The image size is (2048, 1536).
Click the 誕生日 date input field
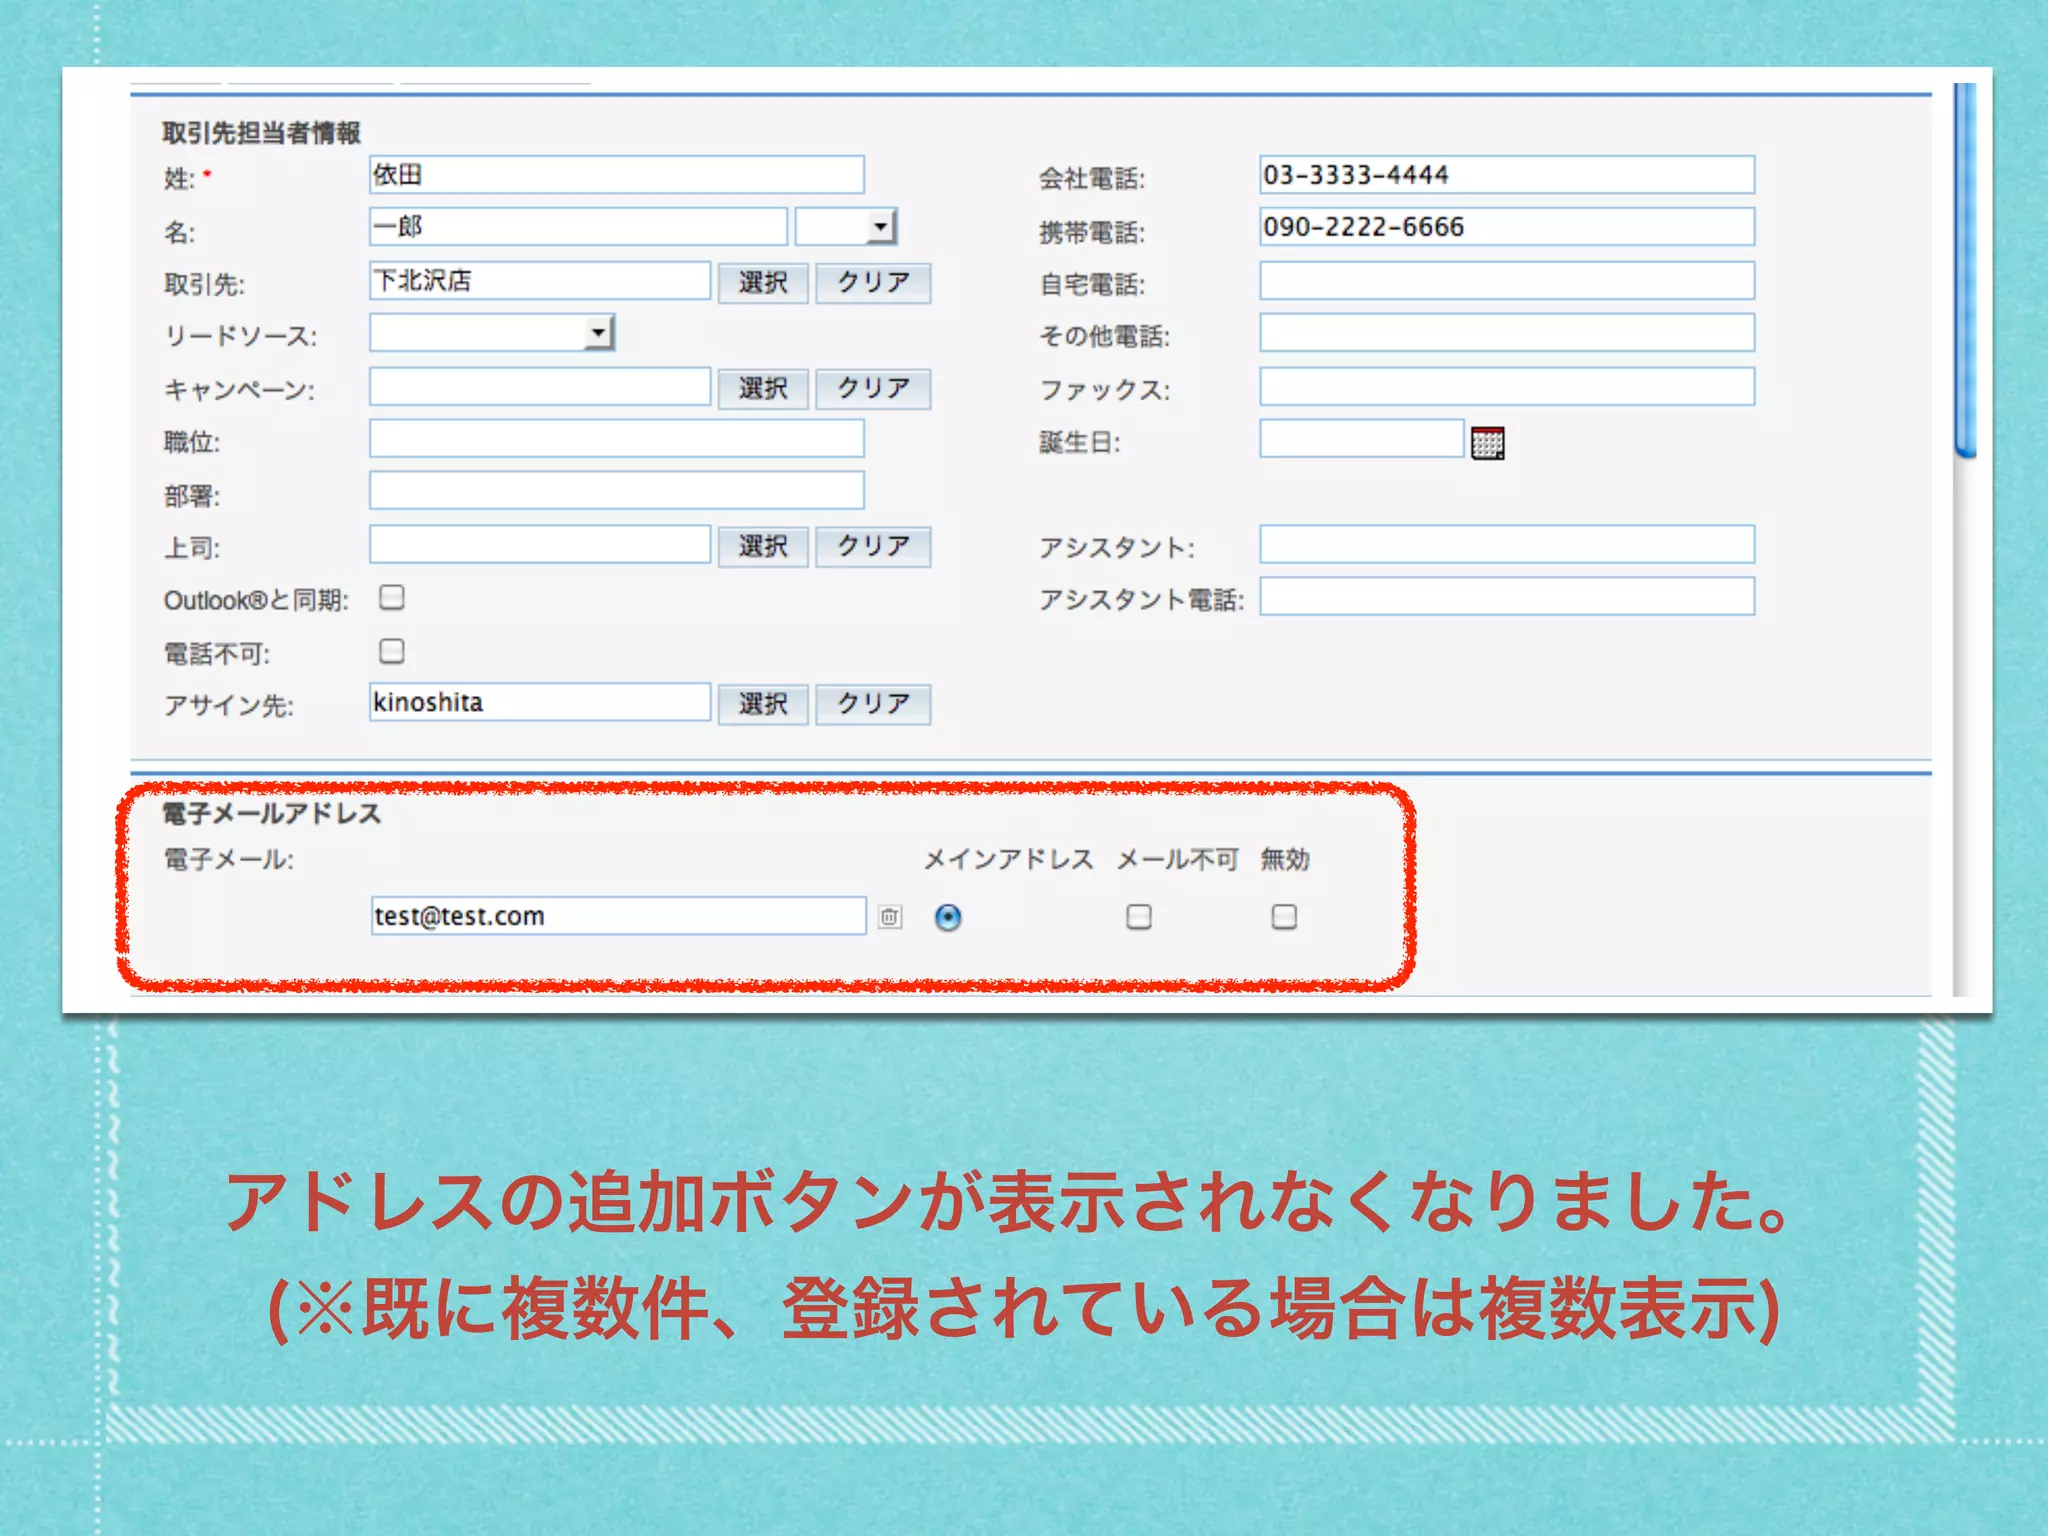[x=1362, y=438]
